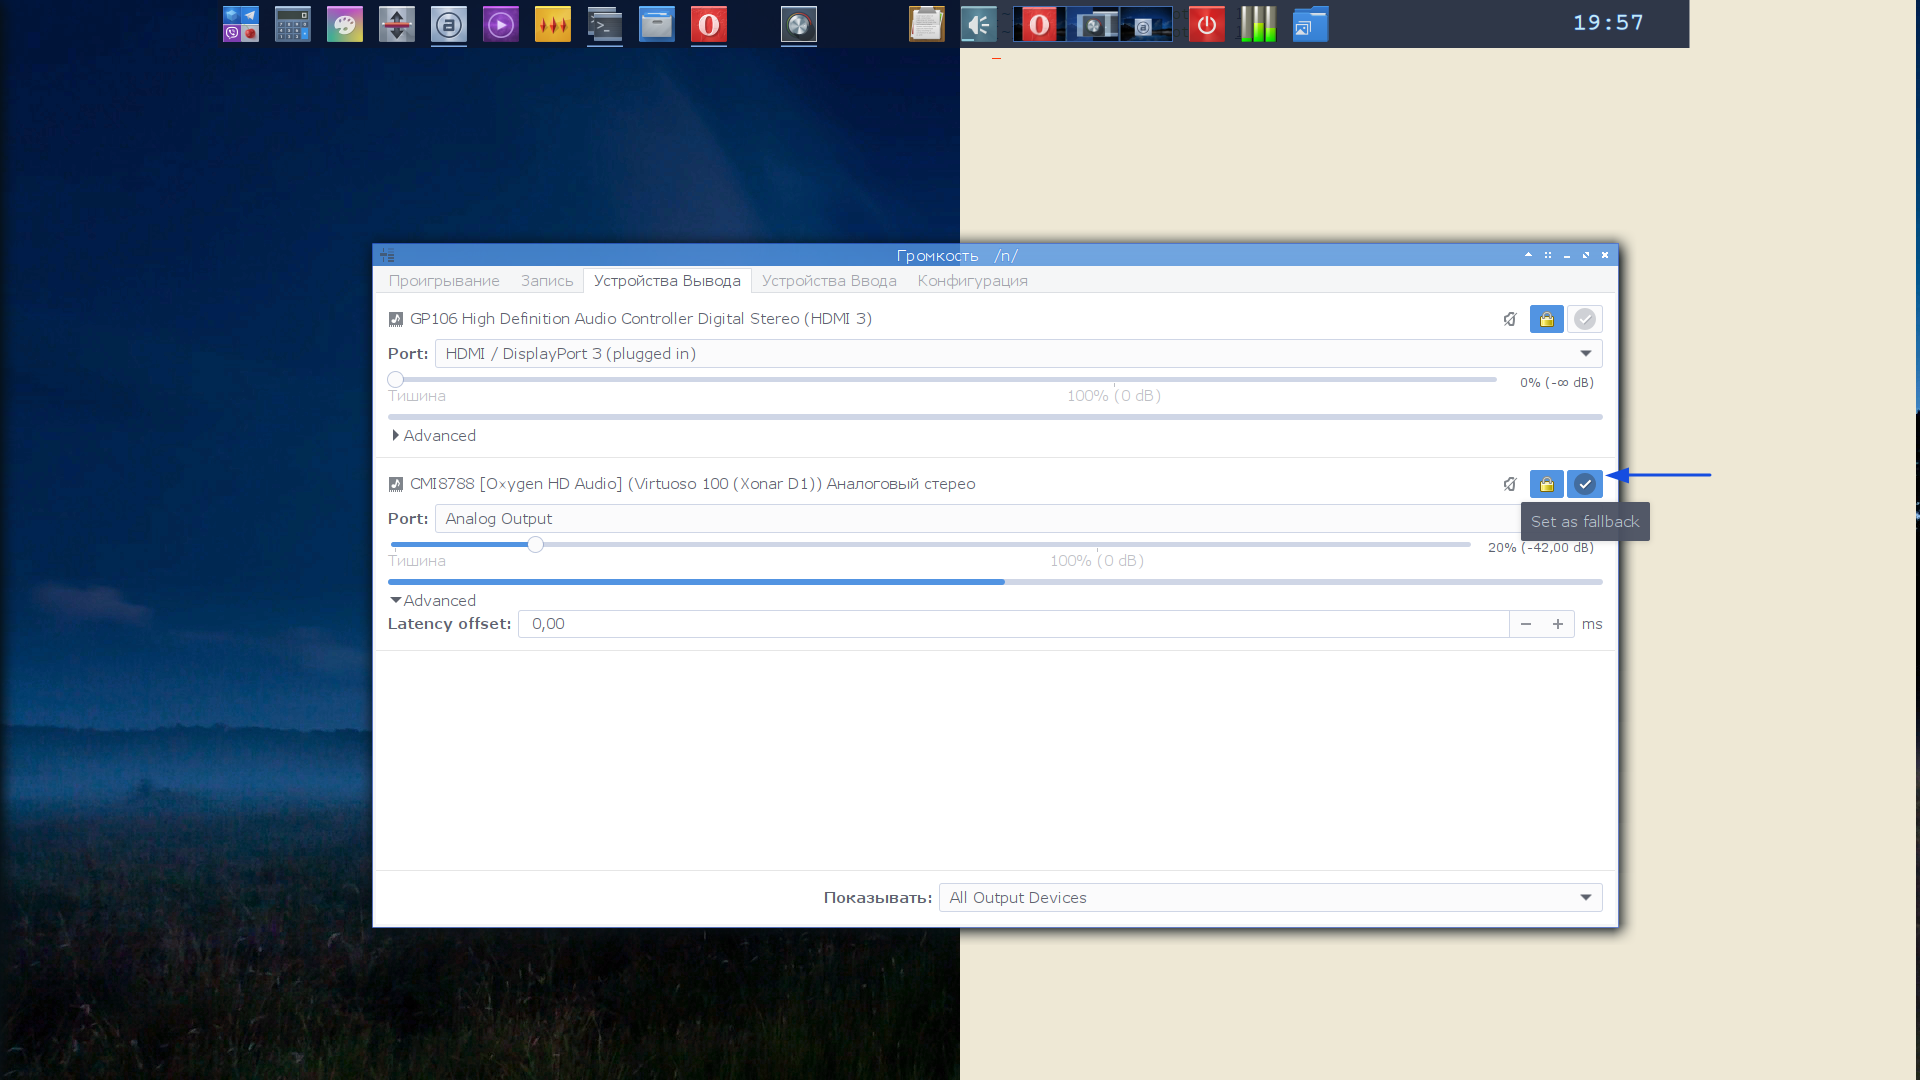
Task: Click the GP106 device sound card icon
Action: tap(396, 319)
